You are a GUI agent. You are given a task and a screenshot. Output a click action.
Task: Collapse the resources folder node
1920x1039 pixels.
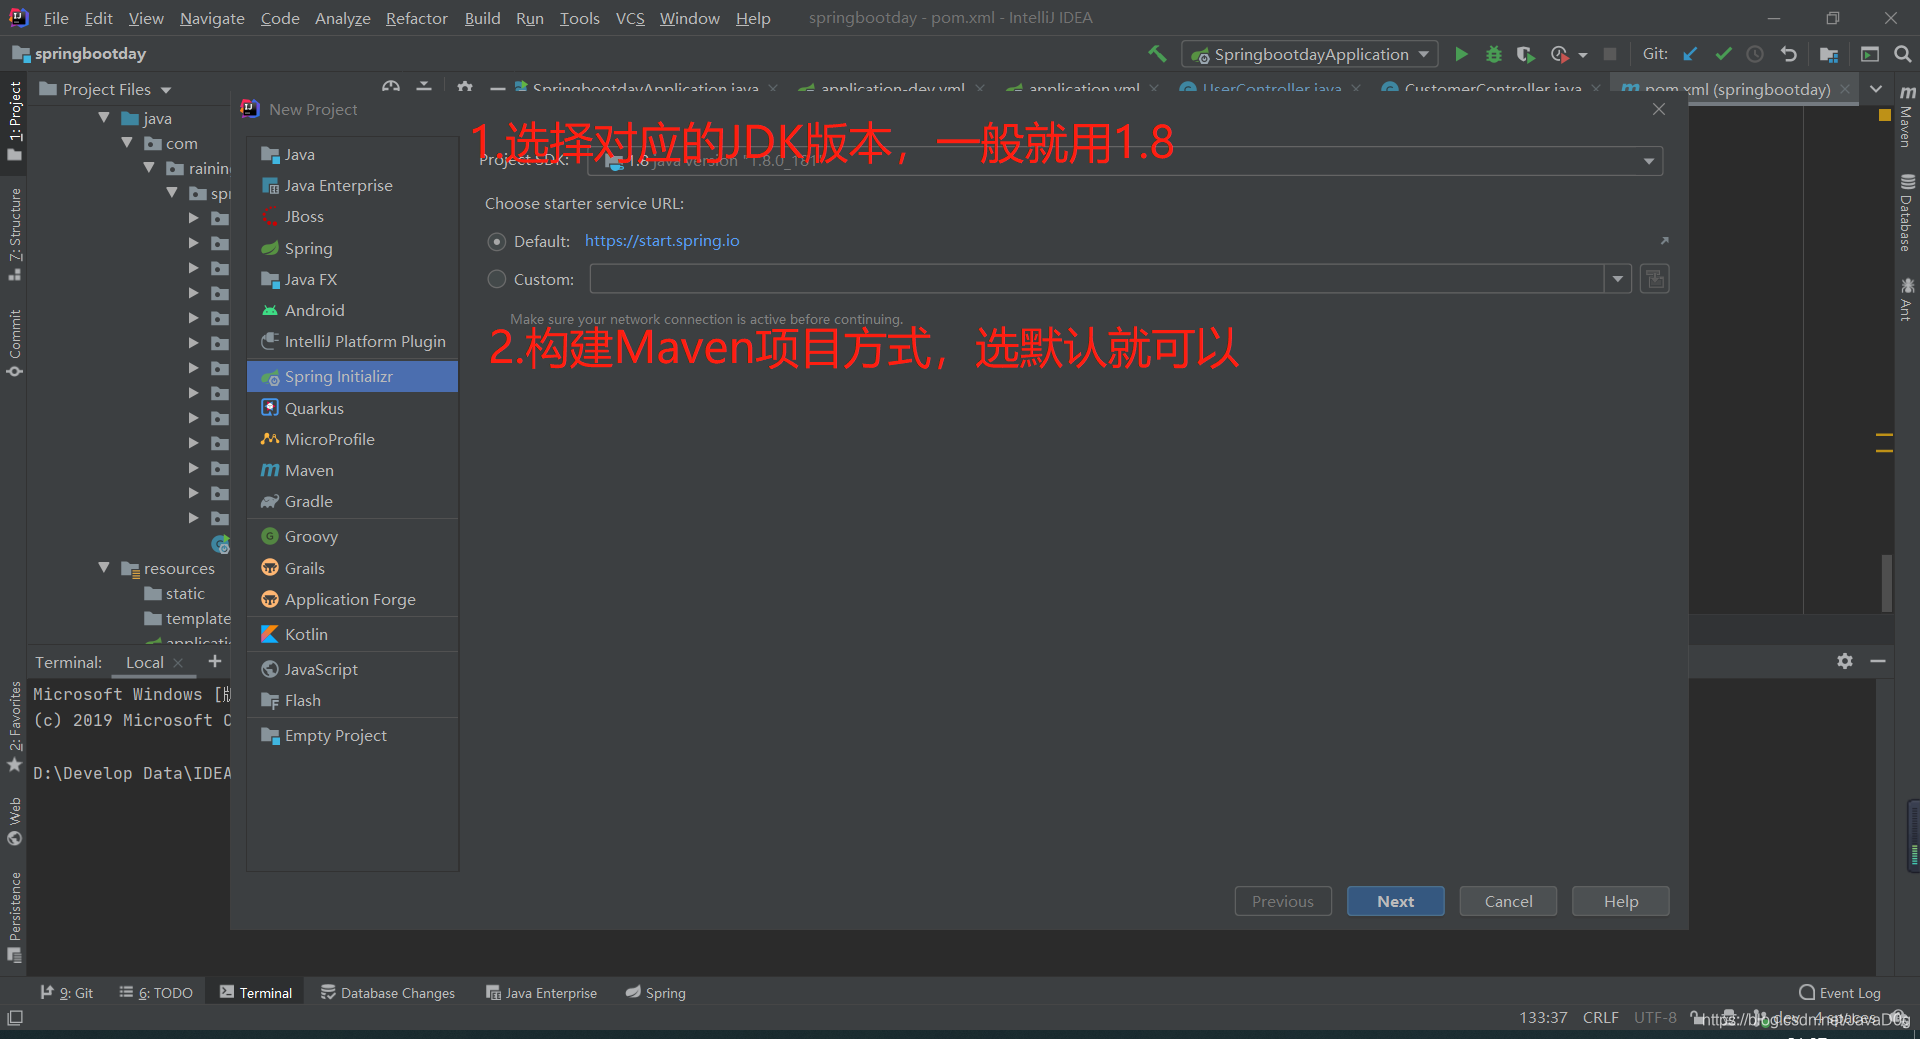[104, 568]
